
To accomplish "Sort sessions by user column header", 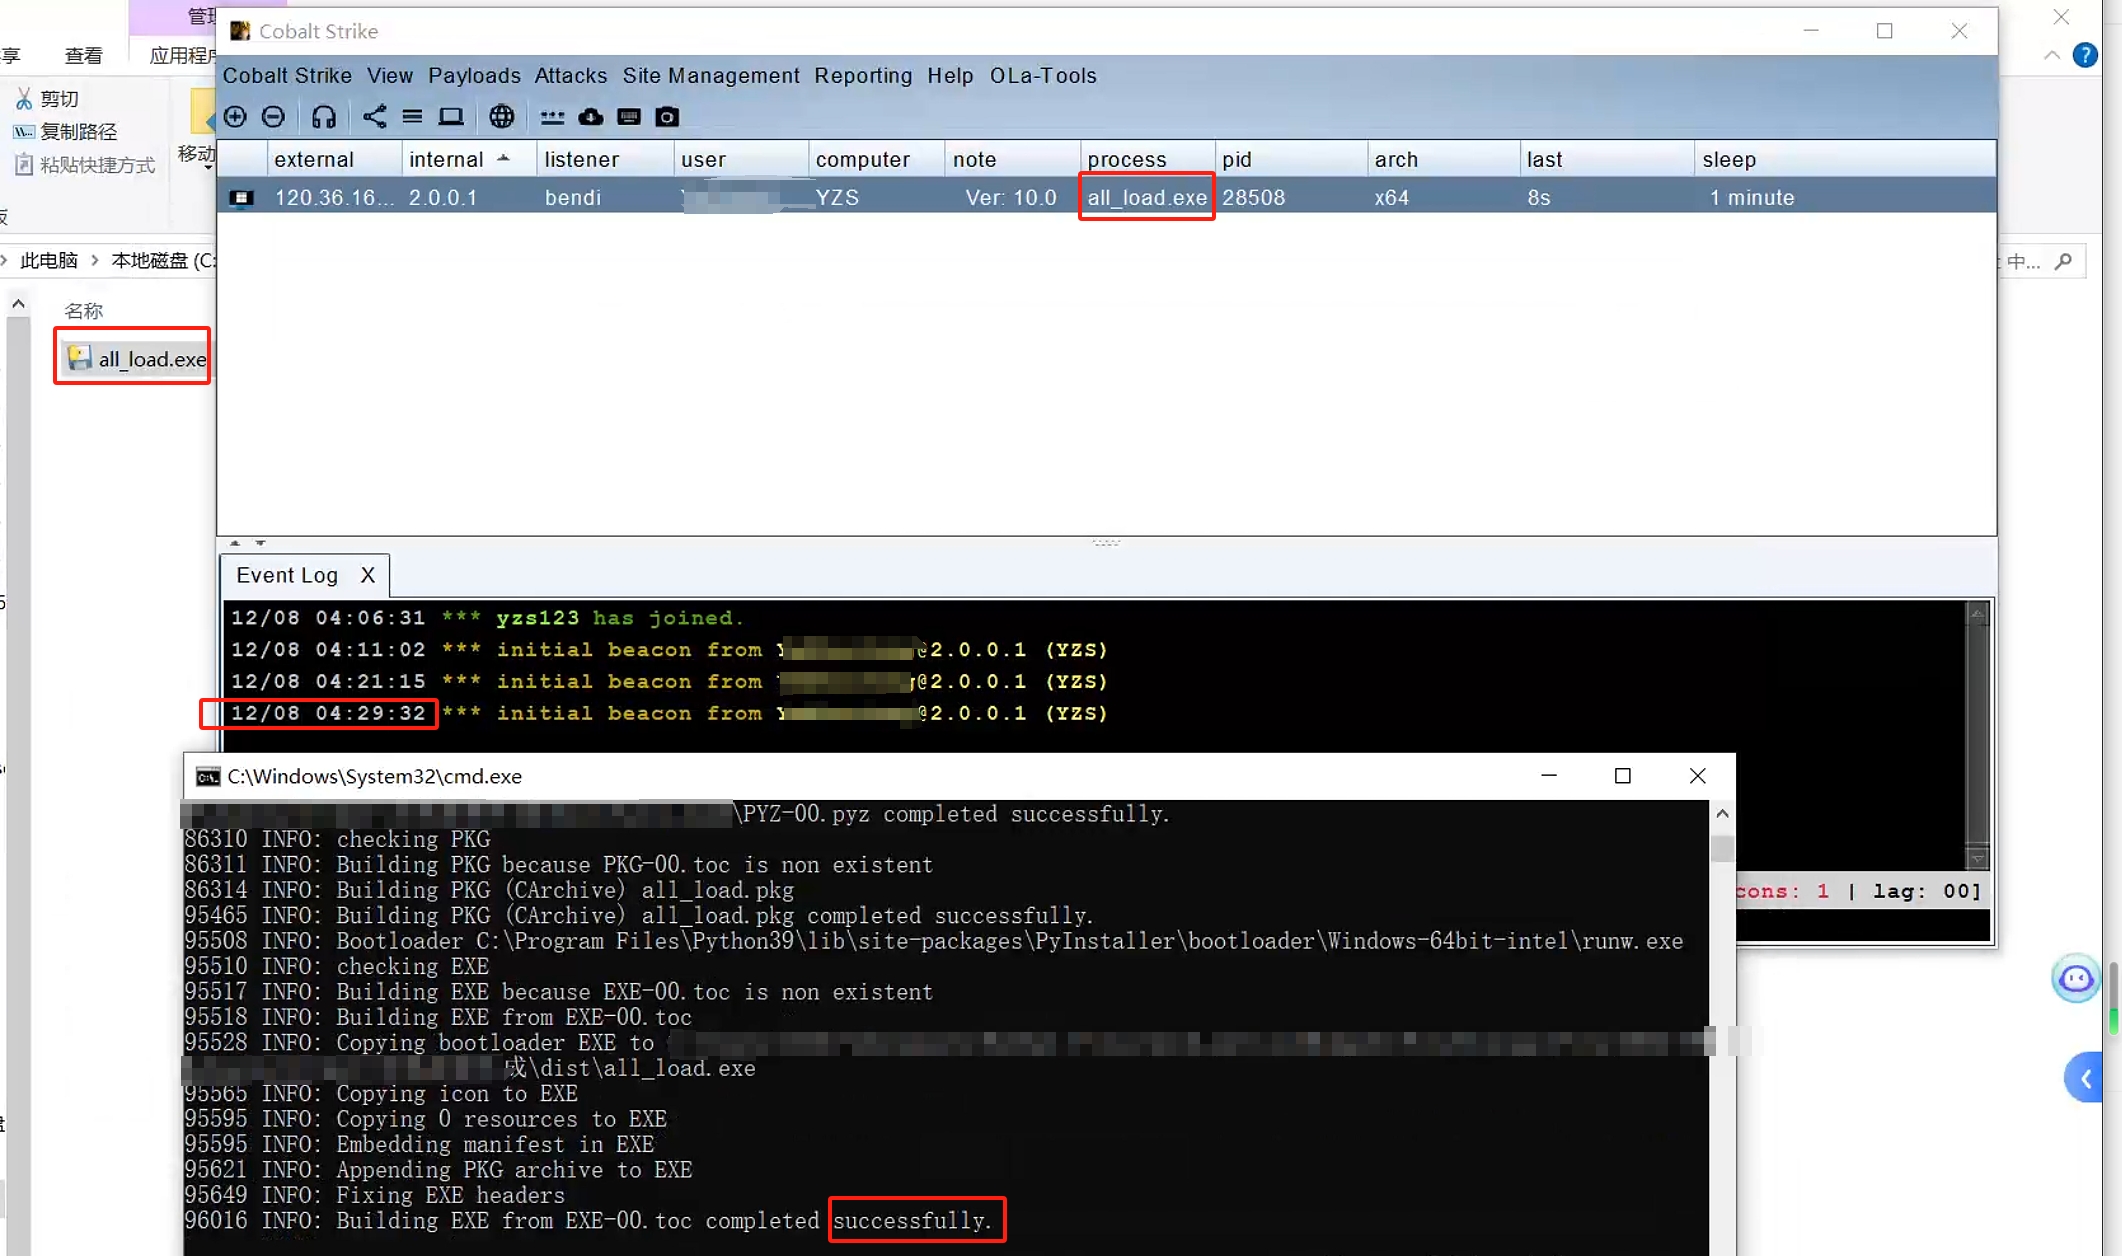I will [x=740, y=159].
